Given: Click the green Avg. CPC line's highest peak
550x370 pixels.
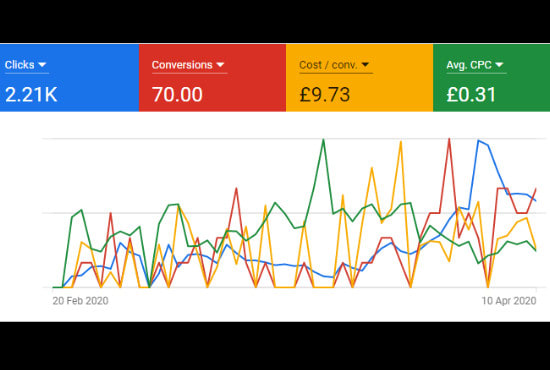Looking at the screenshot, I should coord(323,140).
